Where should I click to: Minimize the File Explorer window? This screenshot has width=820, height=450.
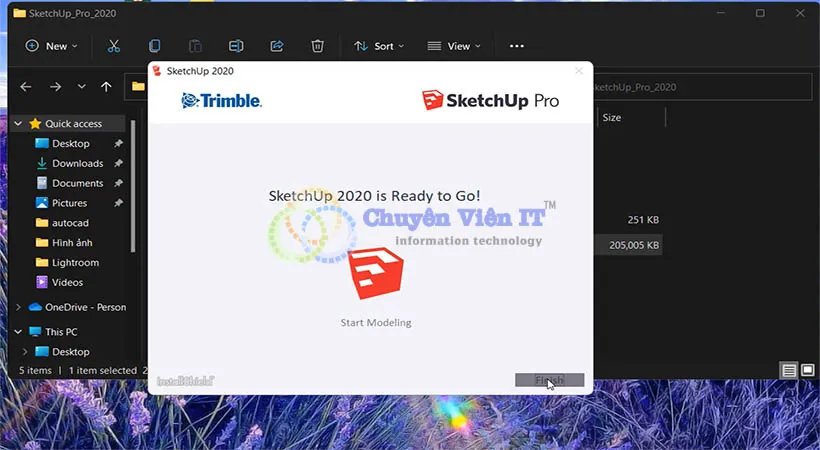coord(721,13)
